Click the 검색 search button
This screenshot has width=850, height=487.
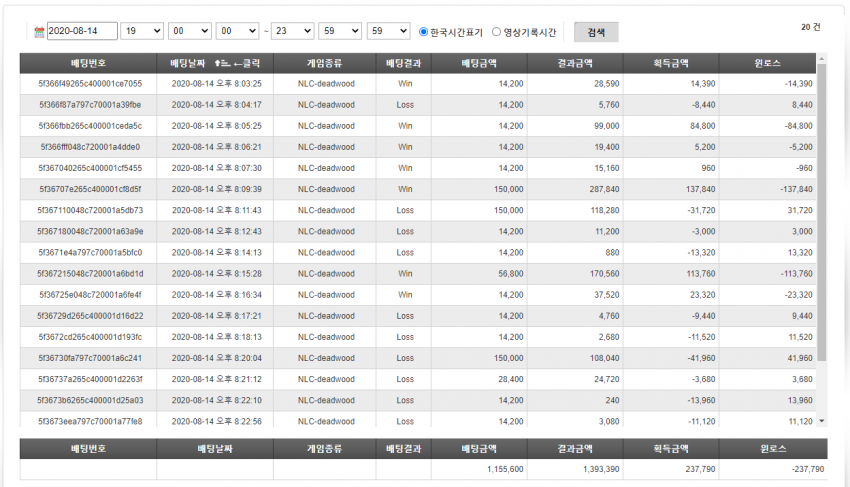click(596, 32)
